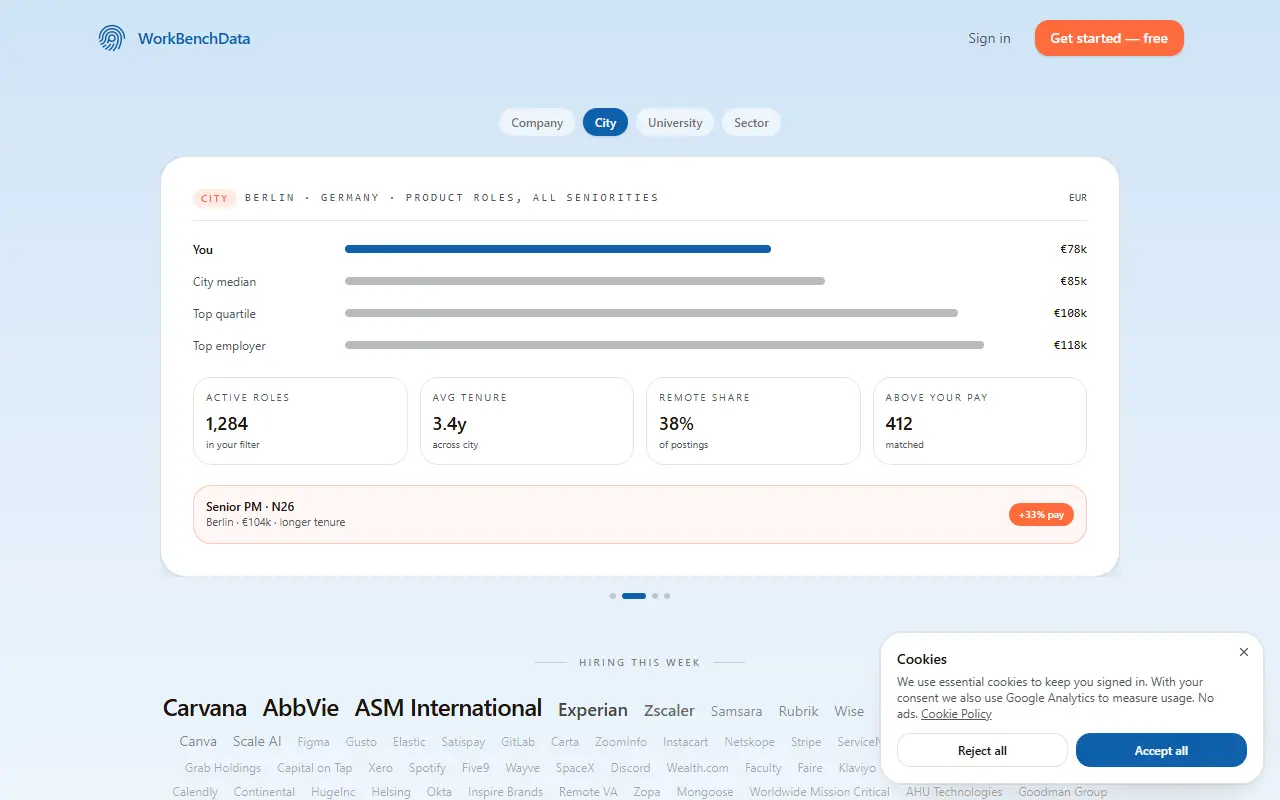This screenshot has width=1280, height=800.
Task: Open the Scale AI company link
Action: point(257,741)
